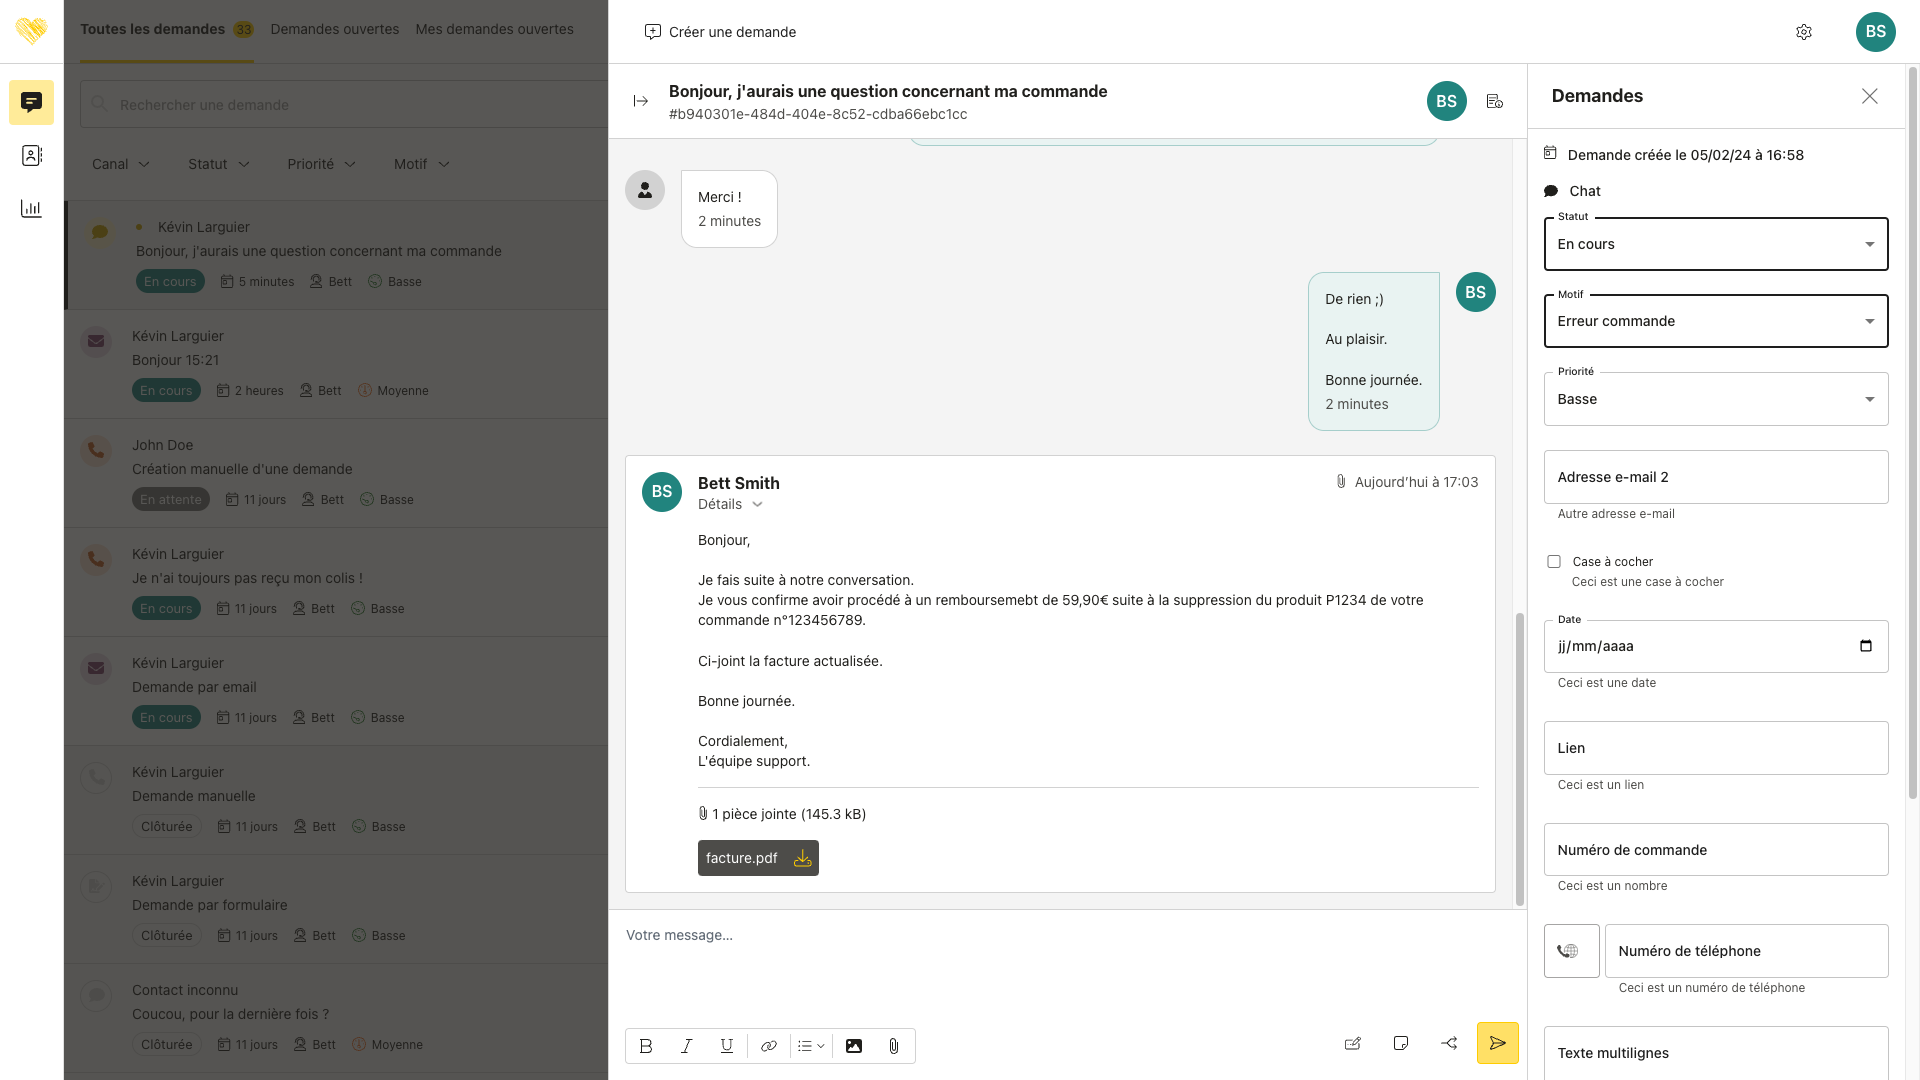
Task: Click Créer une demande button
Action: (720, 32)
